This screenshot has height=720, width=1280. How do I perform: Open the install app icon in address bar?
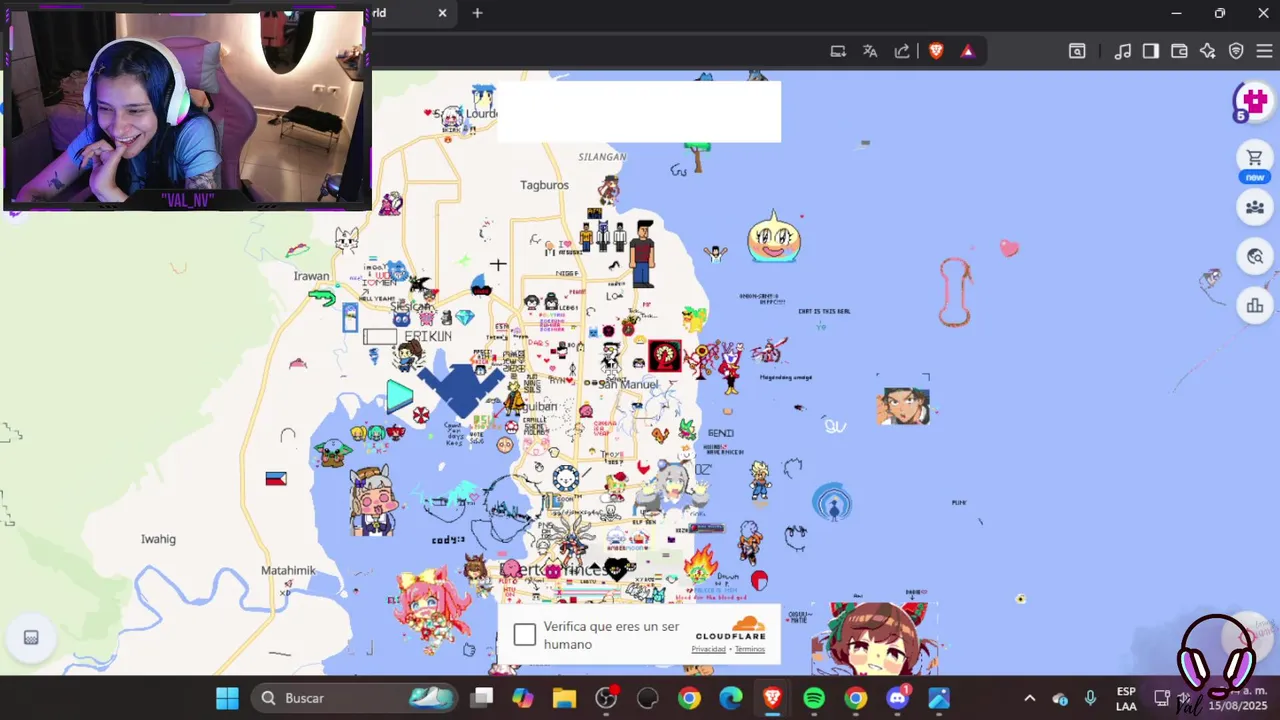point(838,51)
